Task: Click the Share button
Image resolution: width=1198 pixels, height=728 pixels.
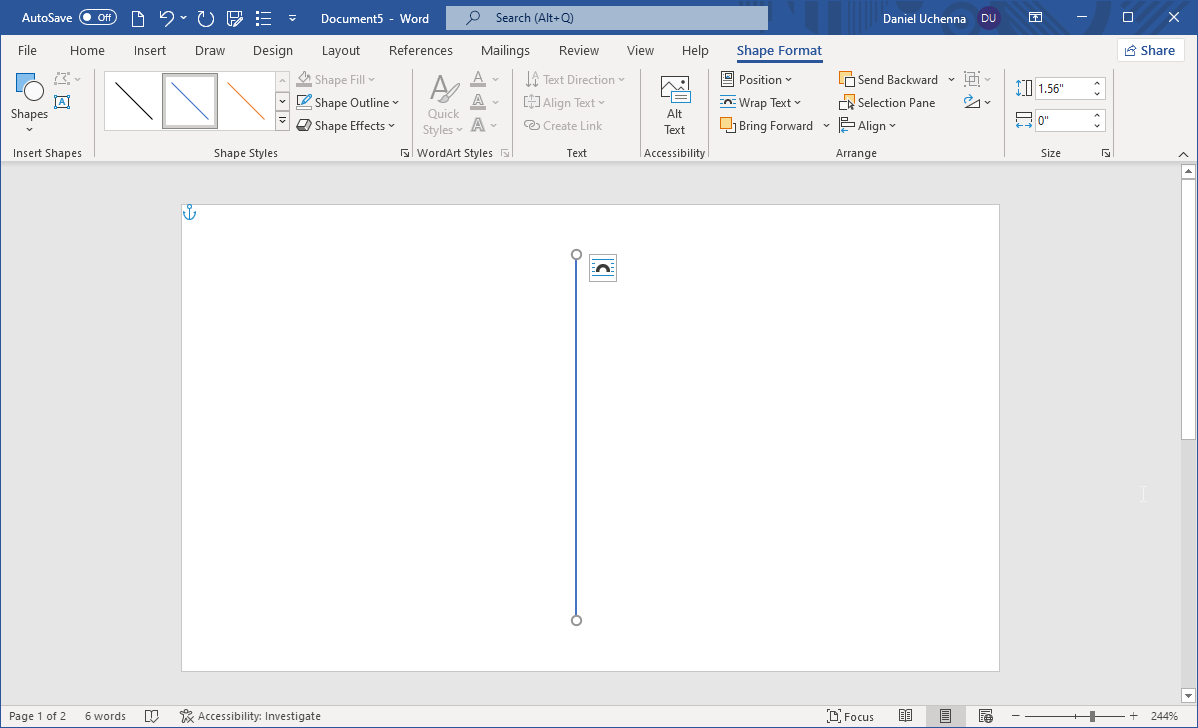Action: (1150, 51)
